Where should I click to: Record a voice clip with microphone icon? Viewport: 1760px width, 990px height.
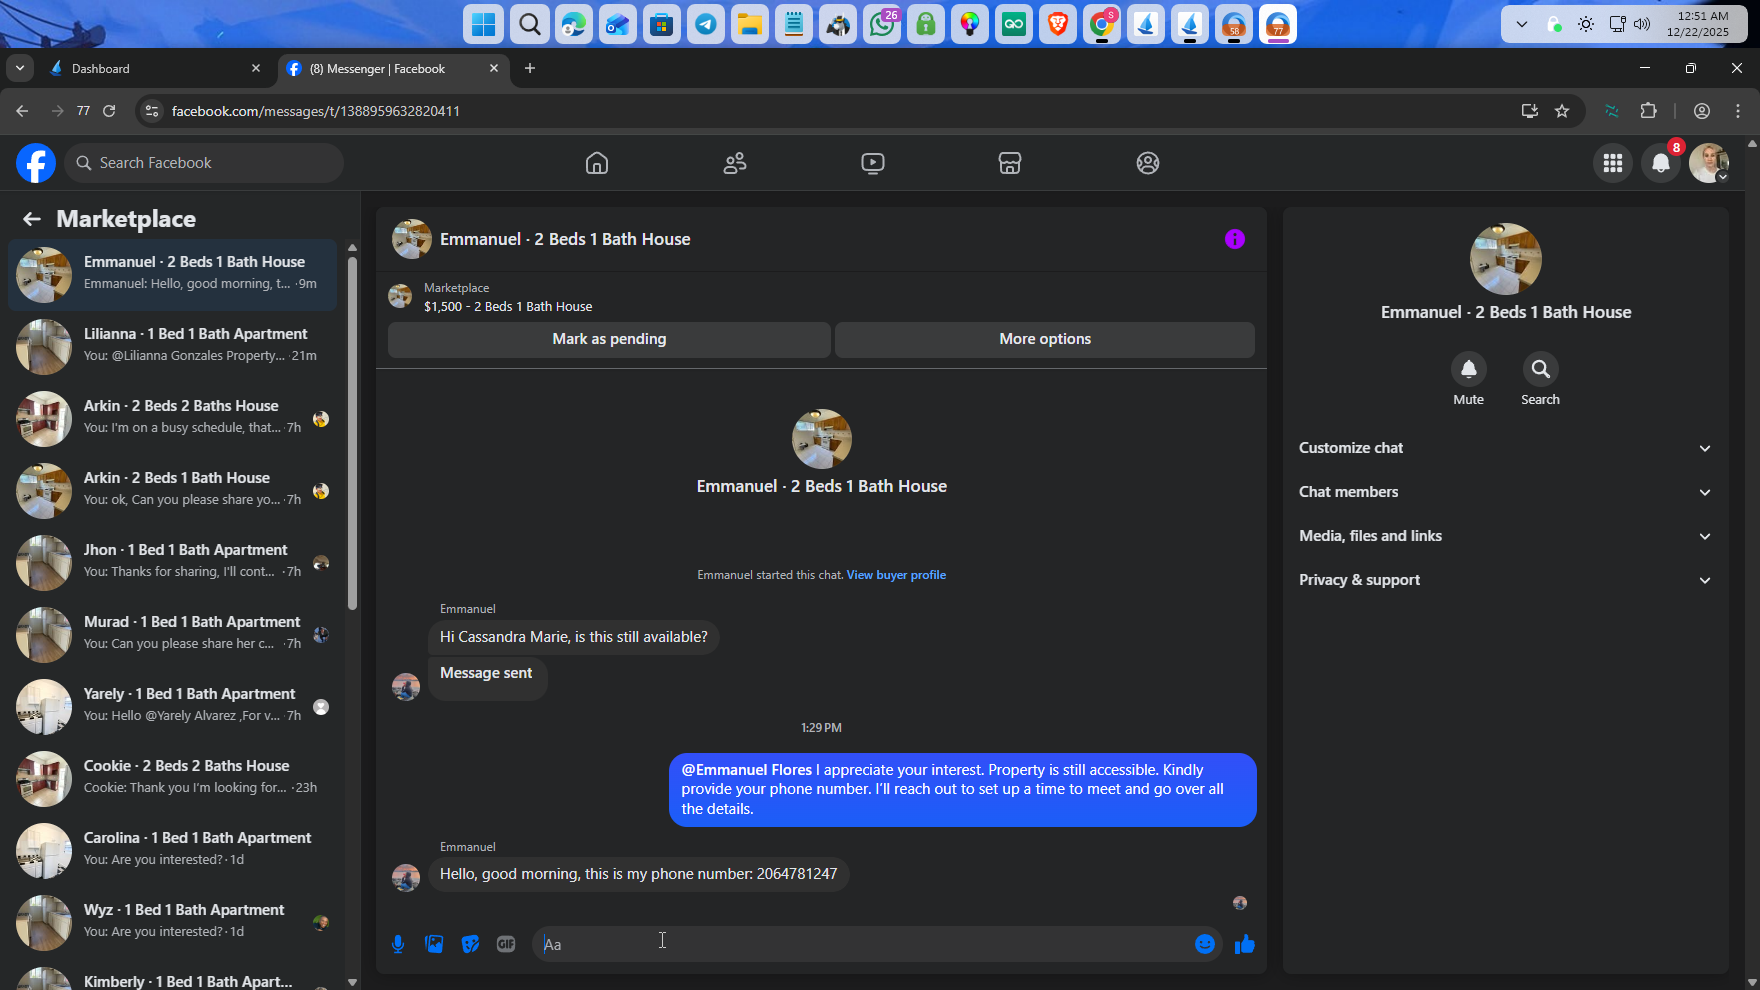tap(398, 944)
